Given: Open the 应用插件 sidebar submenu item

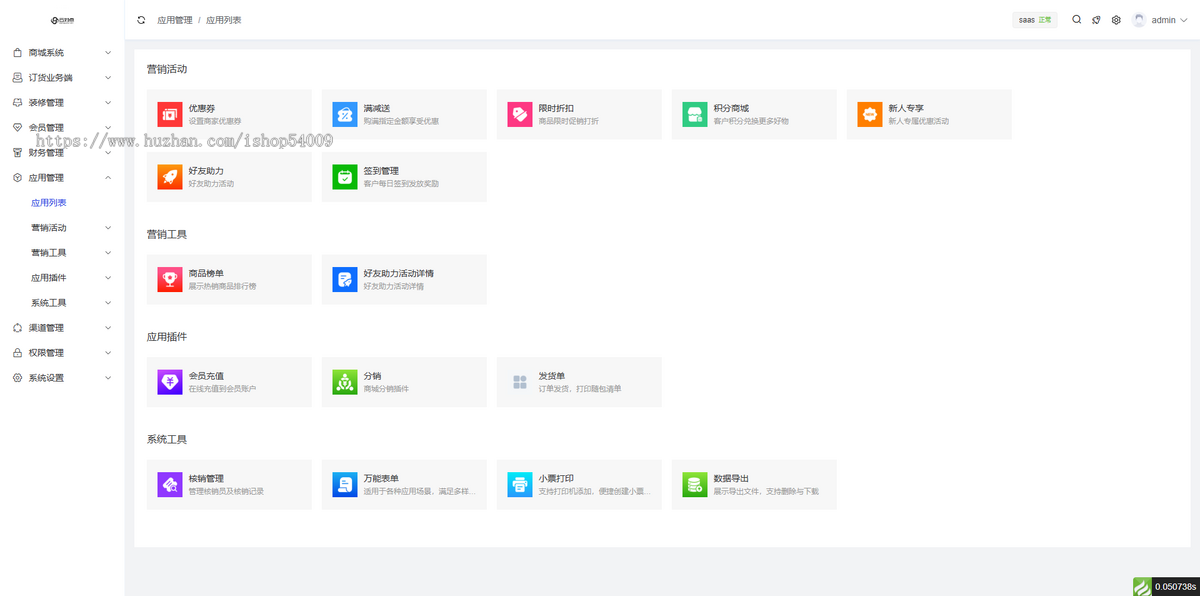Looking at the screenshot, I should click(62, 277).
